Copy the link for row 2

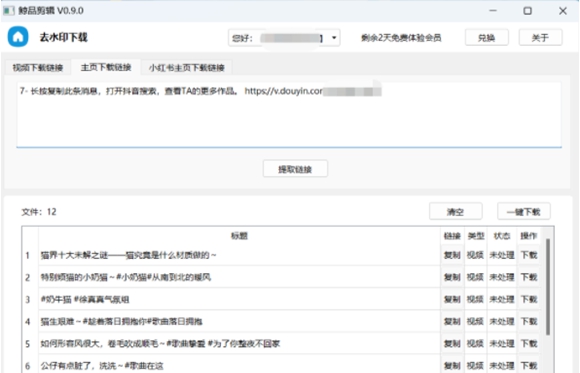[x=452, y=277]
